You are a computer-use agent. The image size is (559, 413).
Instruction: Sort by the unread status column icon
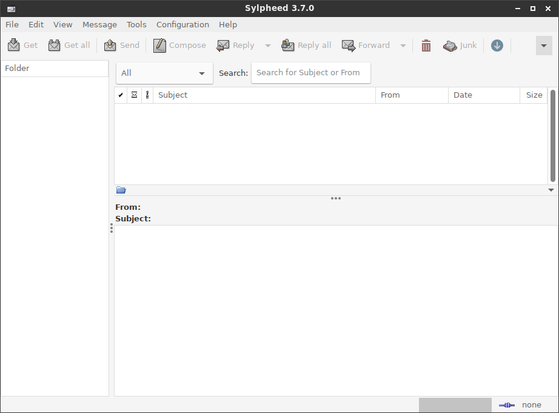click(134, 95)
